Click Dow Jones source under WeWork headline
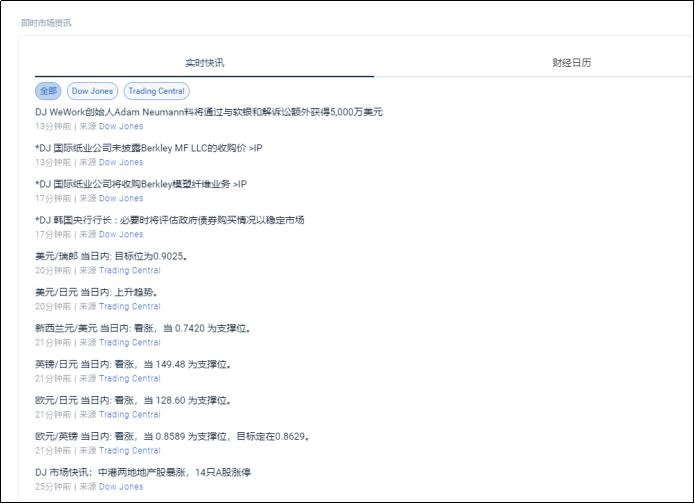The width and height of the screenshot is (695, 504). pos(120,127)
